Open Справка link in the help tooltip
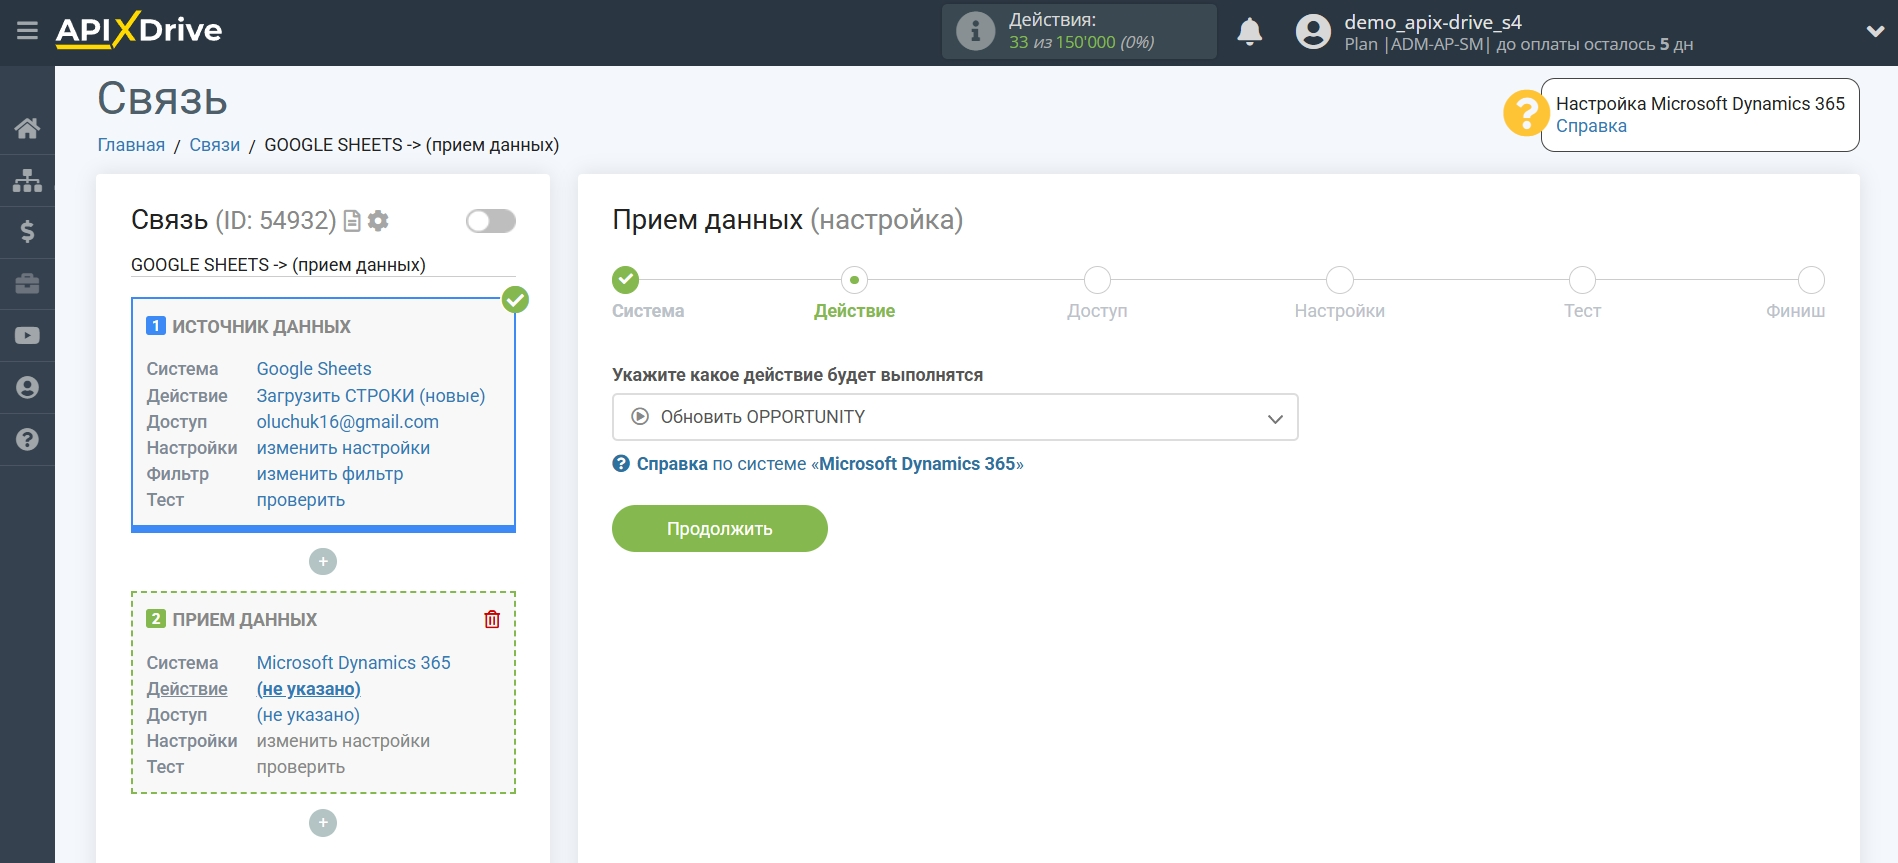The image size is (1898, 863). tap(1591, 126)
